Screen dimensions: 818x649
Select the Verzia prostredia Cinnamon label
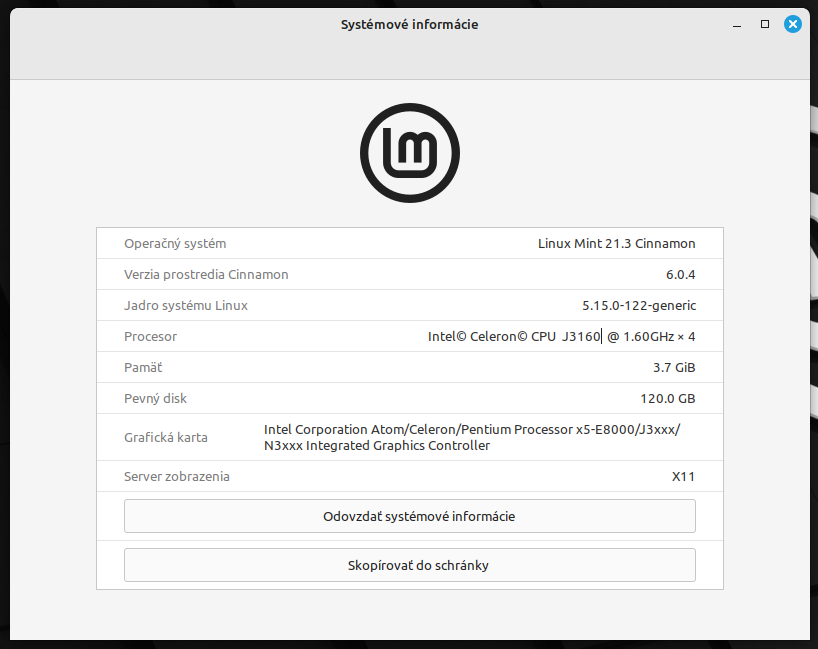tap(206, 274)
